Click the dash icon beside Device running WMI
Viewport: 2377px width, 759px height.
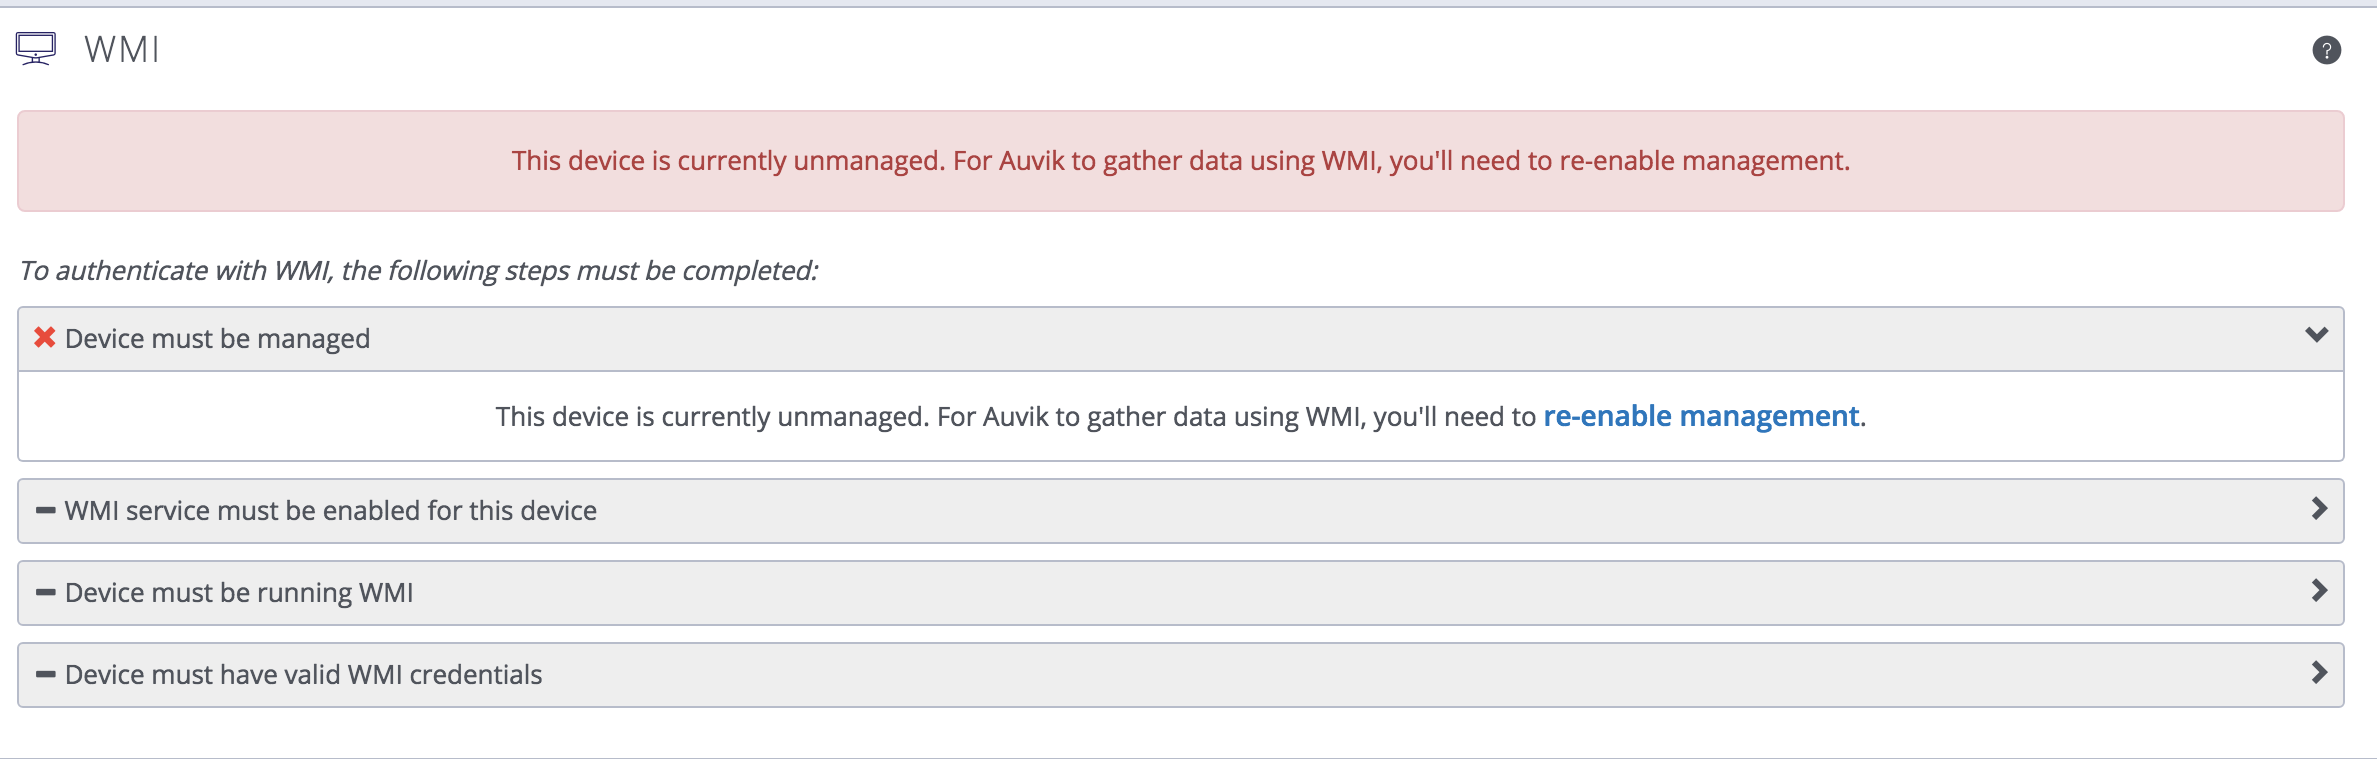45,592
